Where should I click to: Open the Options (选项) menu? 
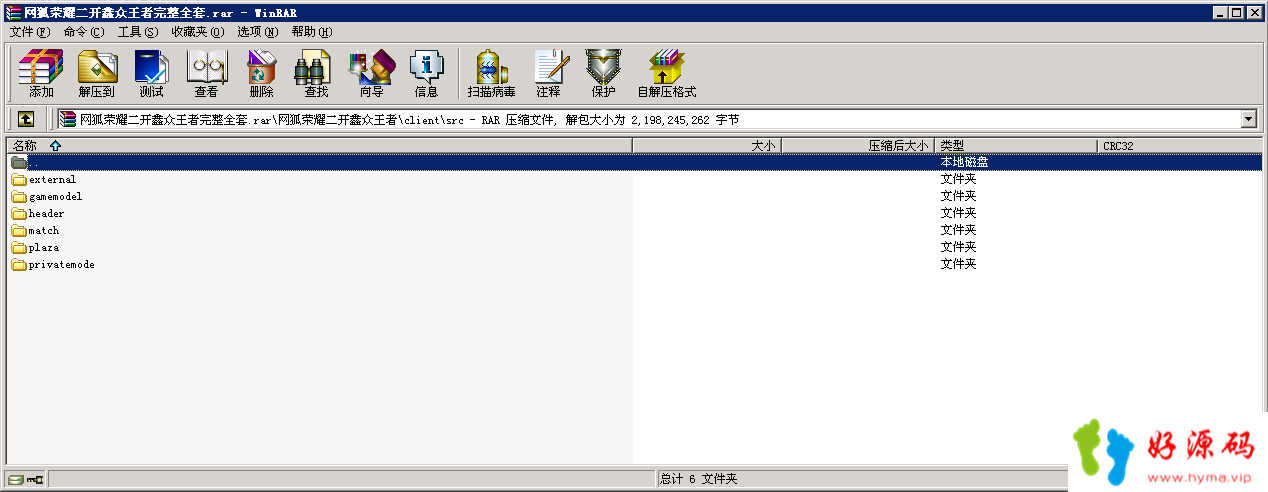coord(257,32)
